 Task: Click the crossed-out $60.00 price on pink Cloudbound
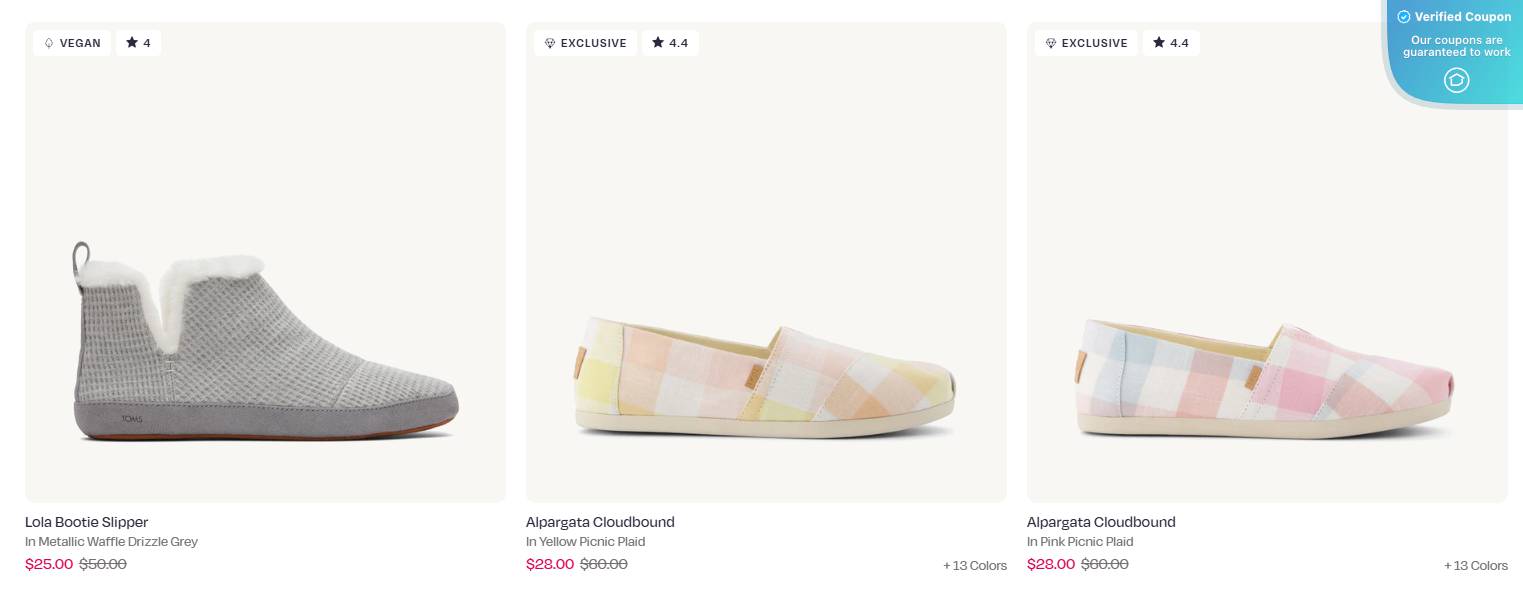(1104, 563)
